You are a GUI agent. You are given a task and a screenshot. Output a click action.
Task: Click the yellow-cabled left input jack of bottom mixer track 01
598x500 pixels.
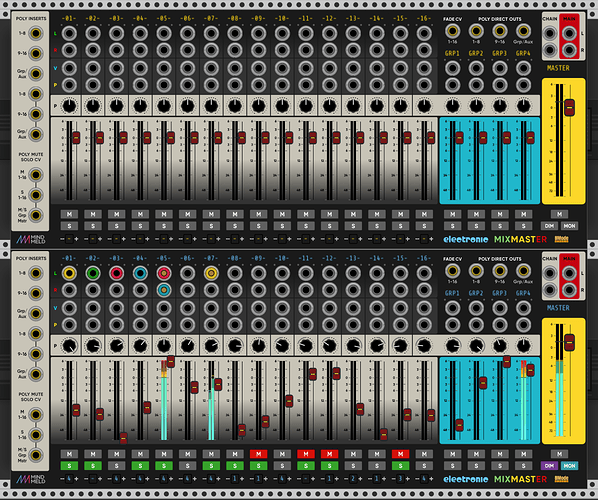(69, 273)
